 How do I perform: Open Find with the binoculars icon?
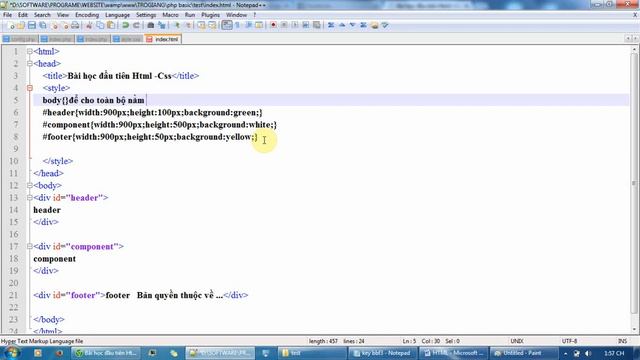(151, 25)
